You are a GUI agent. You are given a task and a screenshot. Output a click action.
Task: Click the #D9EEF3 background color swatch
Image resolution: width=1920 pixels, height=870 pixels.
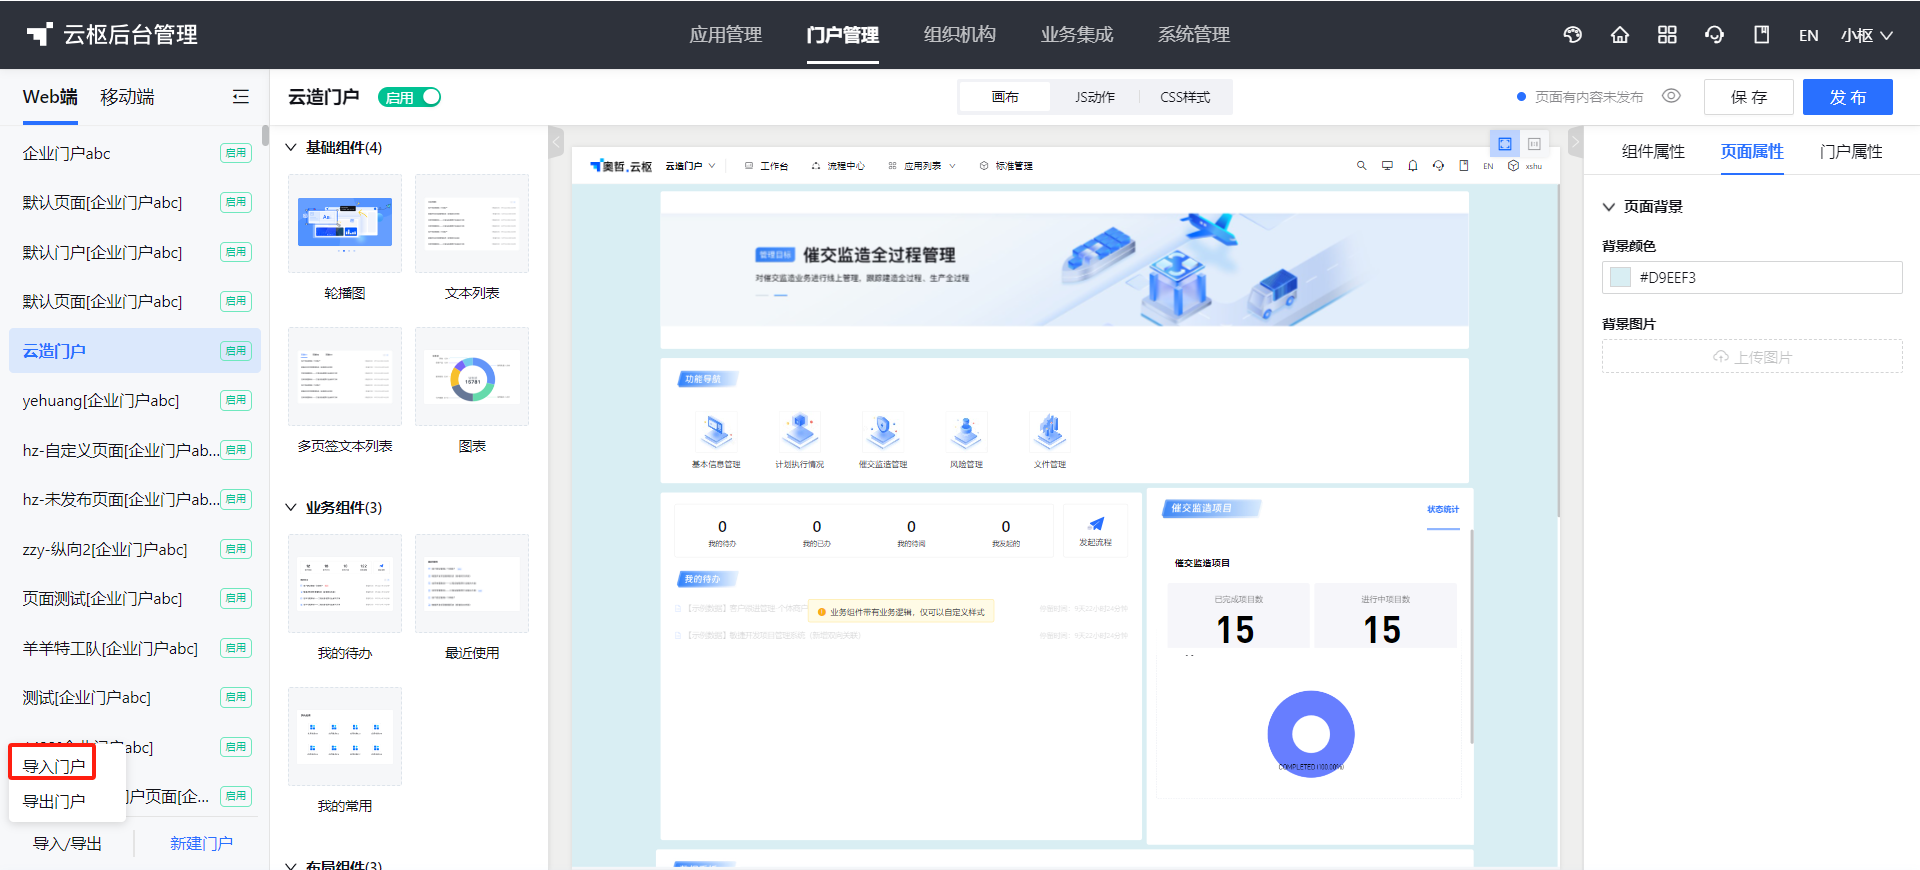pyautogui.click(x=1621, y=277)
